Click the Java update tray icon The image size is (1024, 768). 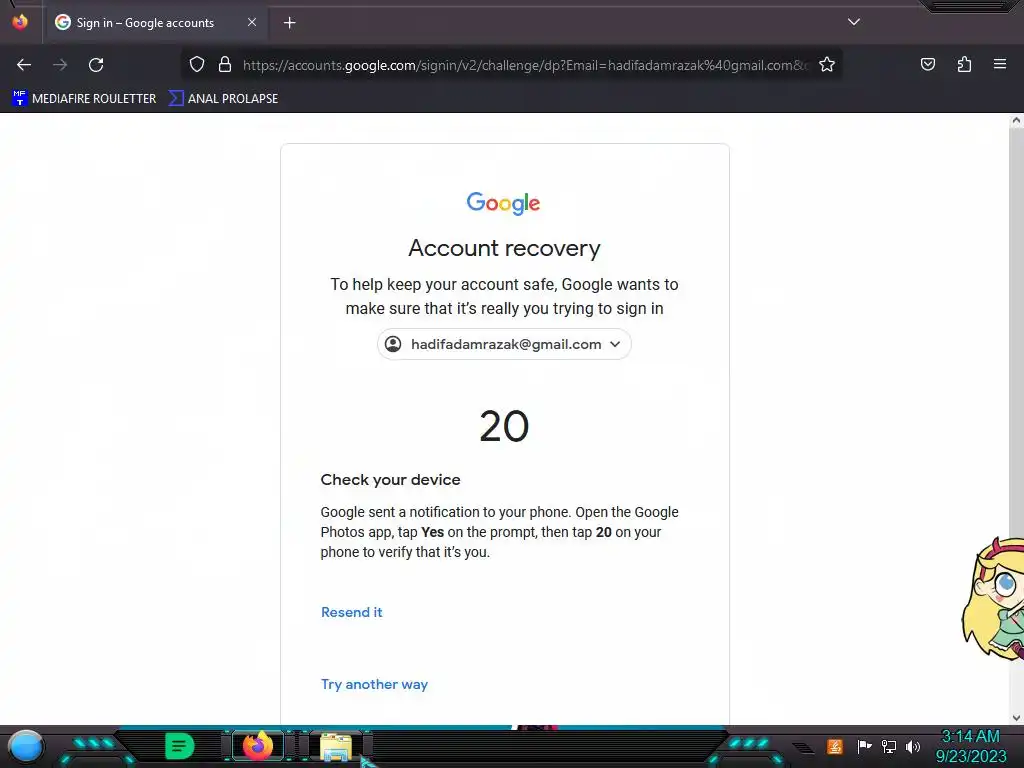pos(835,746)
